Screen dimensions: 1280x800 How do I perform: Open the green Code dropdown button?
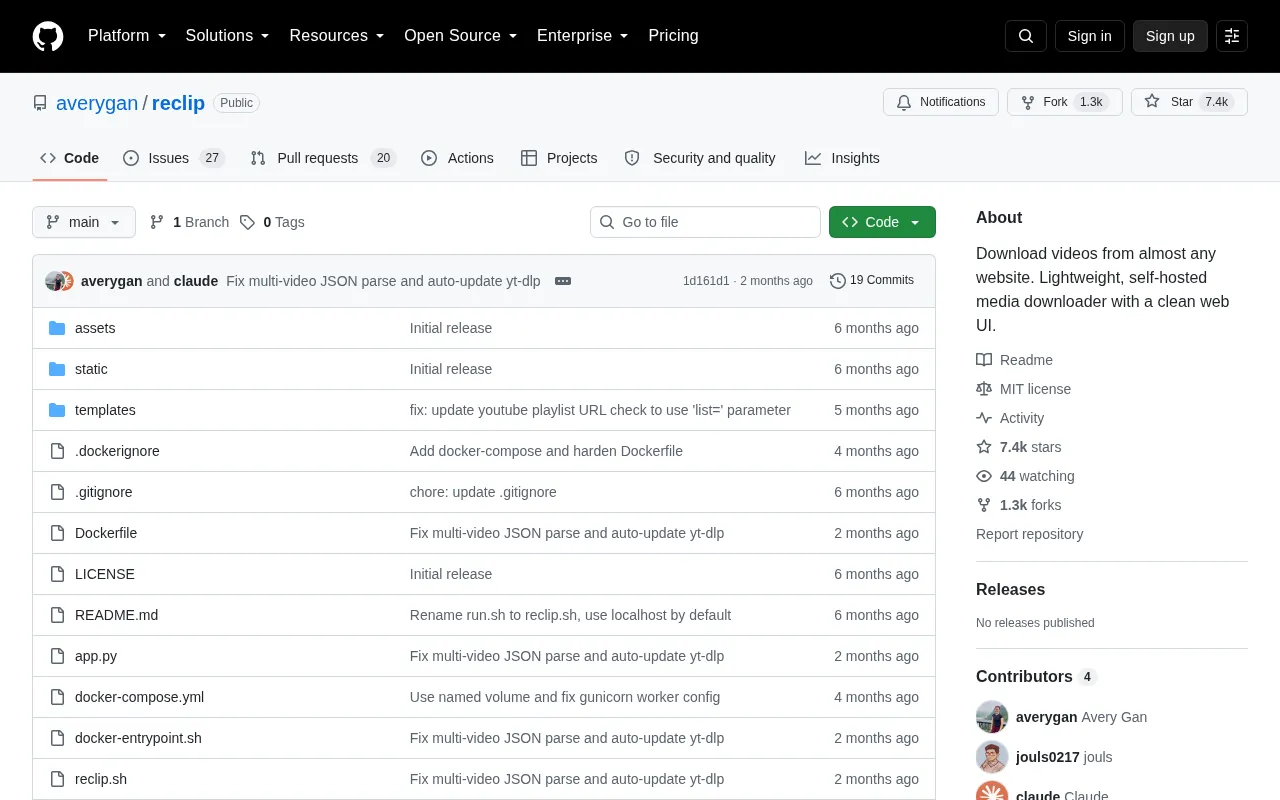(882, 222)
